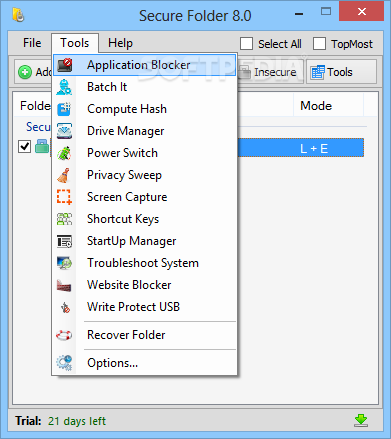Start Screen Capture from the menu

(144, 197)
